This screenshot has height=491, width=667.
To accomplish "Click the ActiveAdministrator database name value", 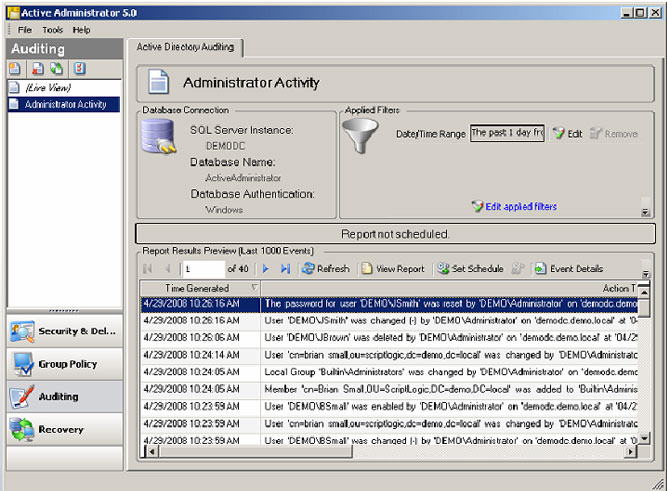I will (x=243, y=178).
